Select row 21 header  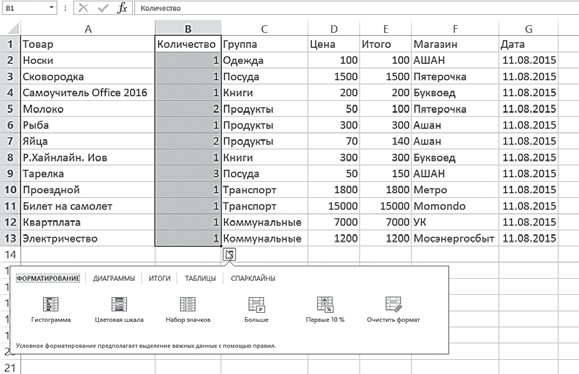10,368
